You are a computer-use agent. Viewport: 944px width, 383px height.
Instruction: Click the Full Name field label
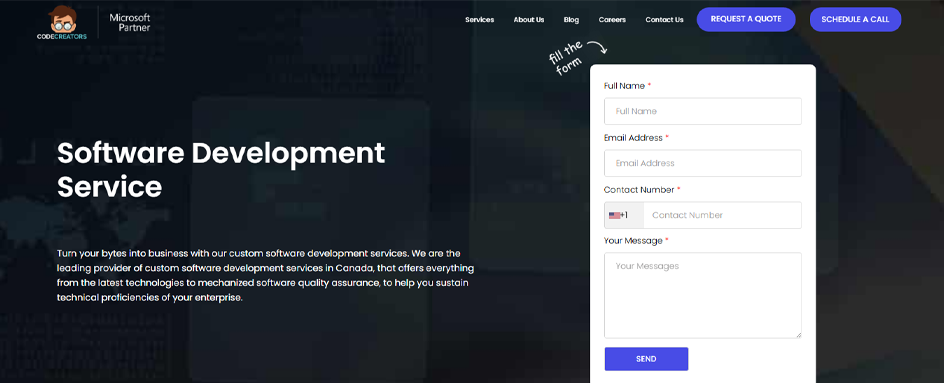click(627, 86)
